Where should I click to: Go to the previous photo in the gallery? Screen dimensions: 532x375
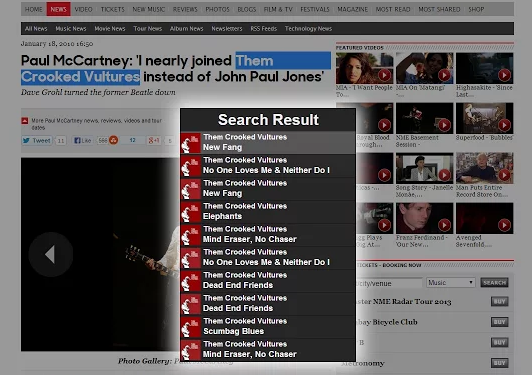[51, 255]
